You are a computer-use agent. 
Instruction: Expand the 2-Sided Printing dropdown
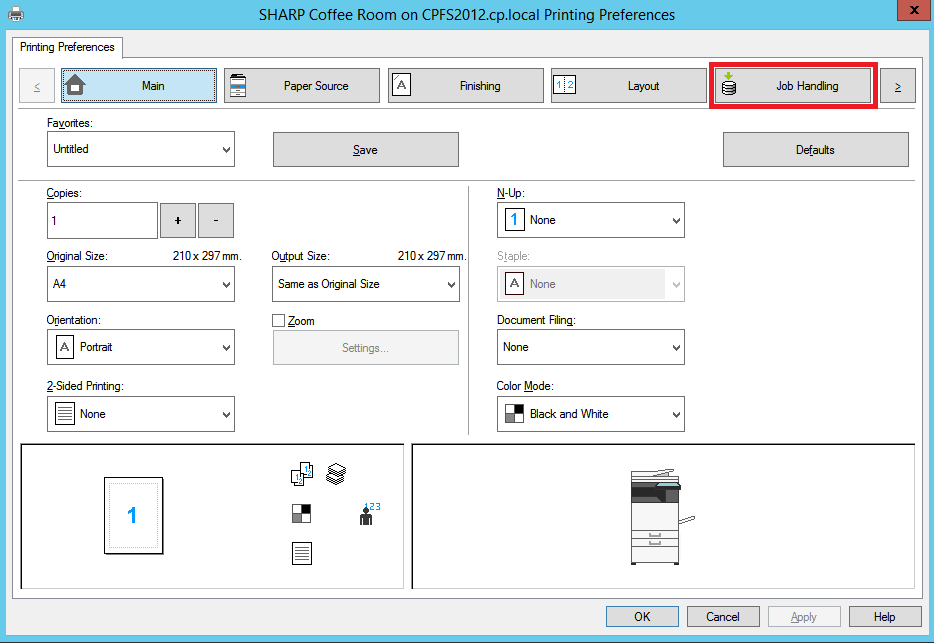141,414
